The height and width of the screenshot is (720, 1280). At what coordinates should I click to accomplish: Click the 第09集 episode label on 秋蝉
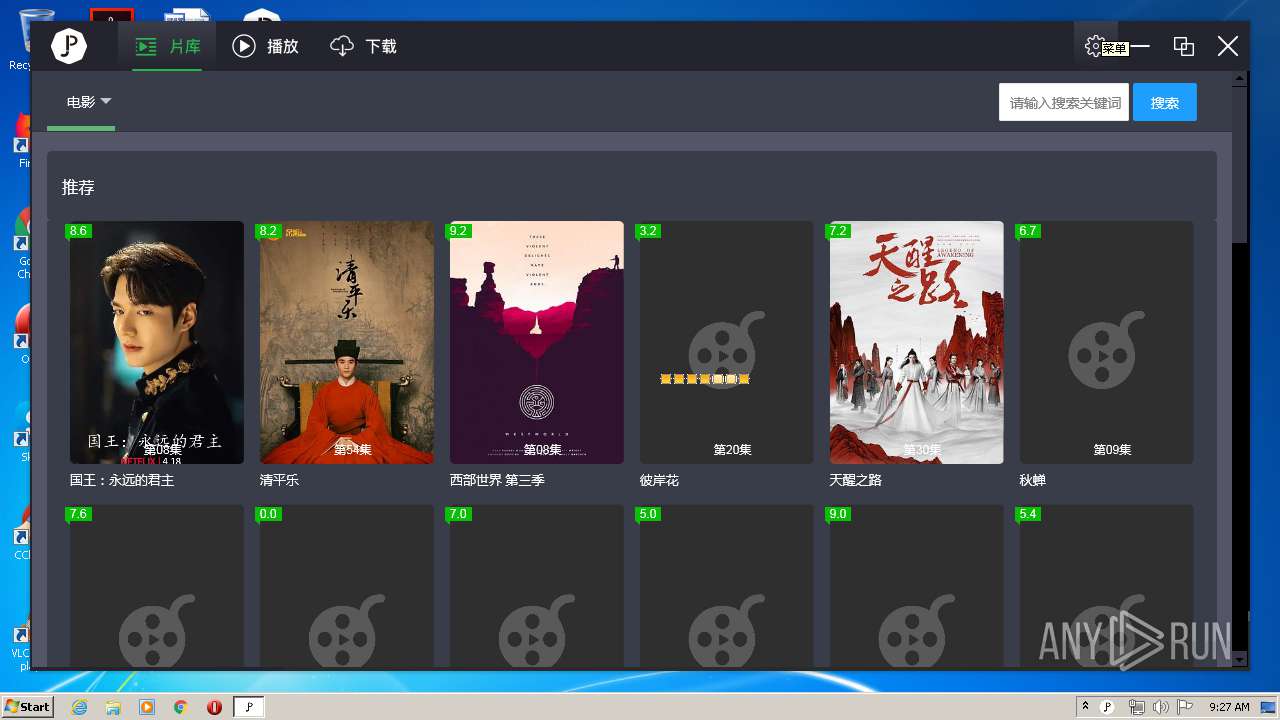1112,450
